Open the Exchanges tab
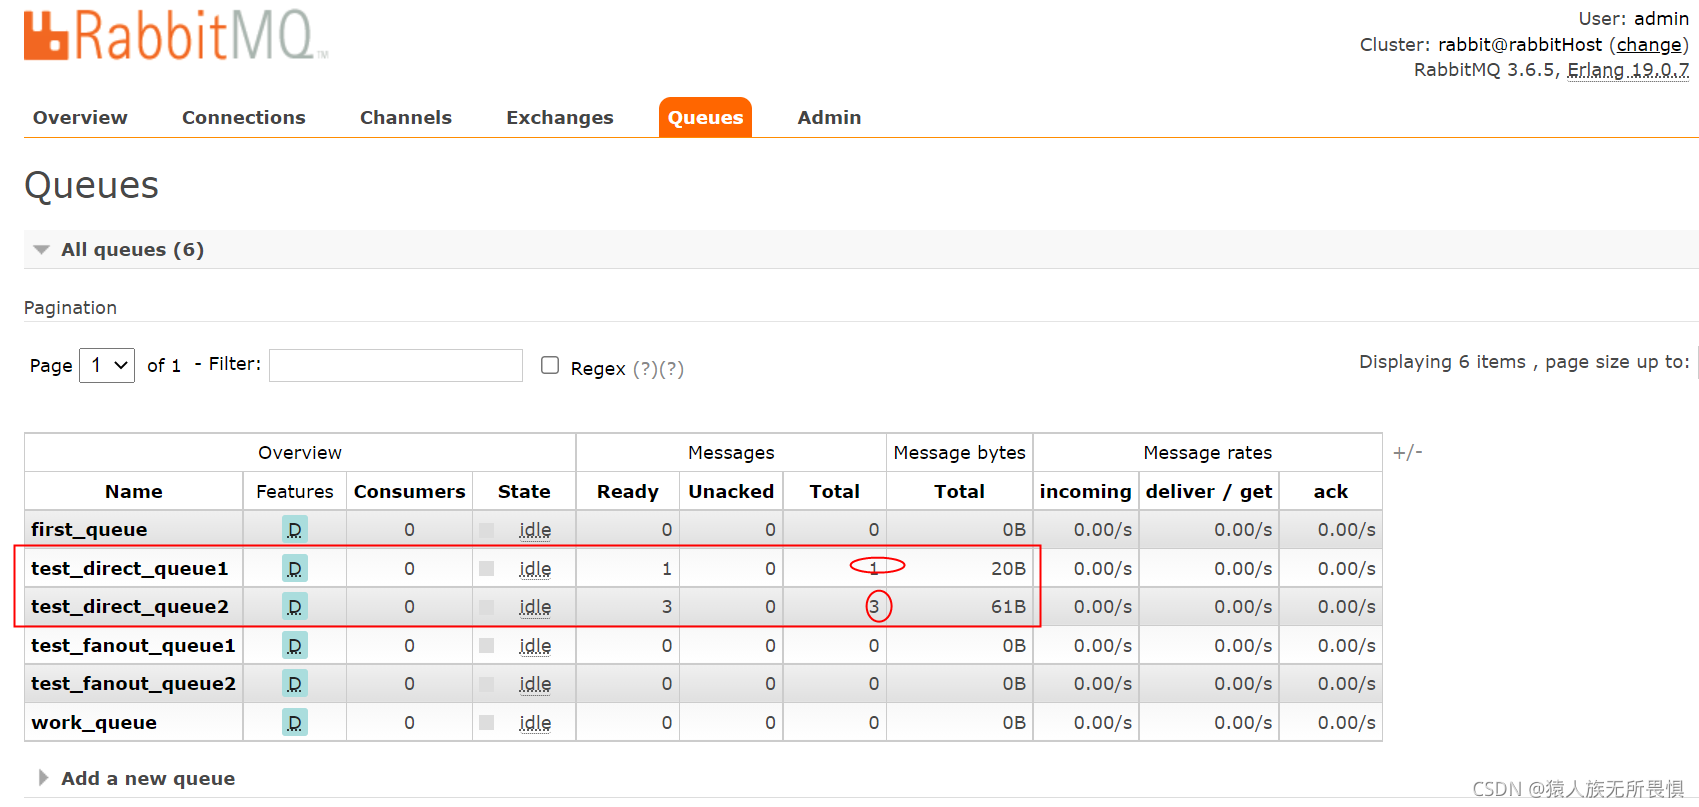This screenshot has width=1699, height=807. coord(560,117)
